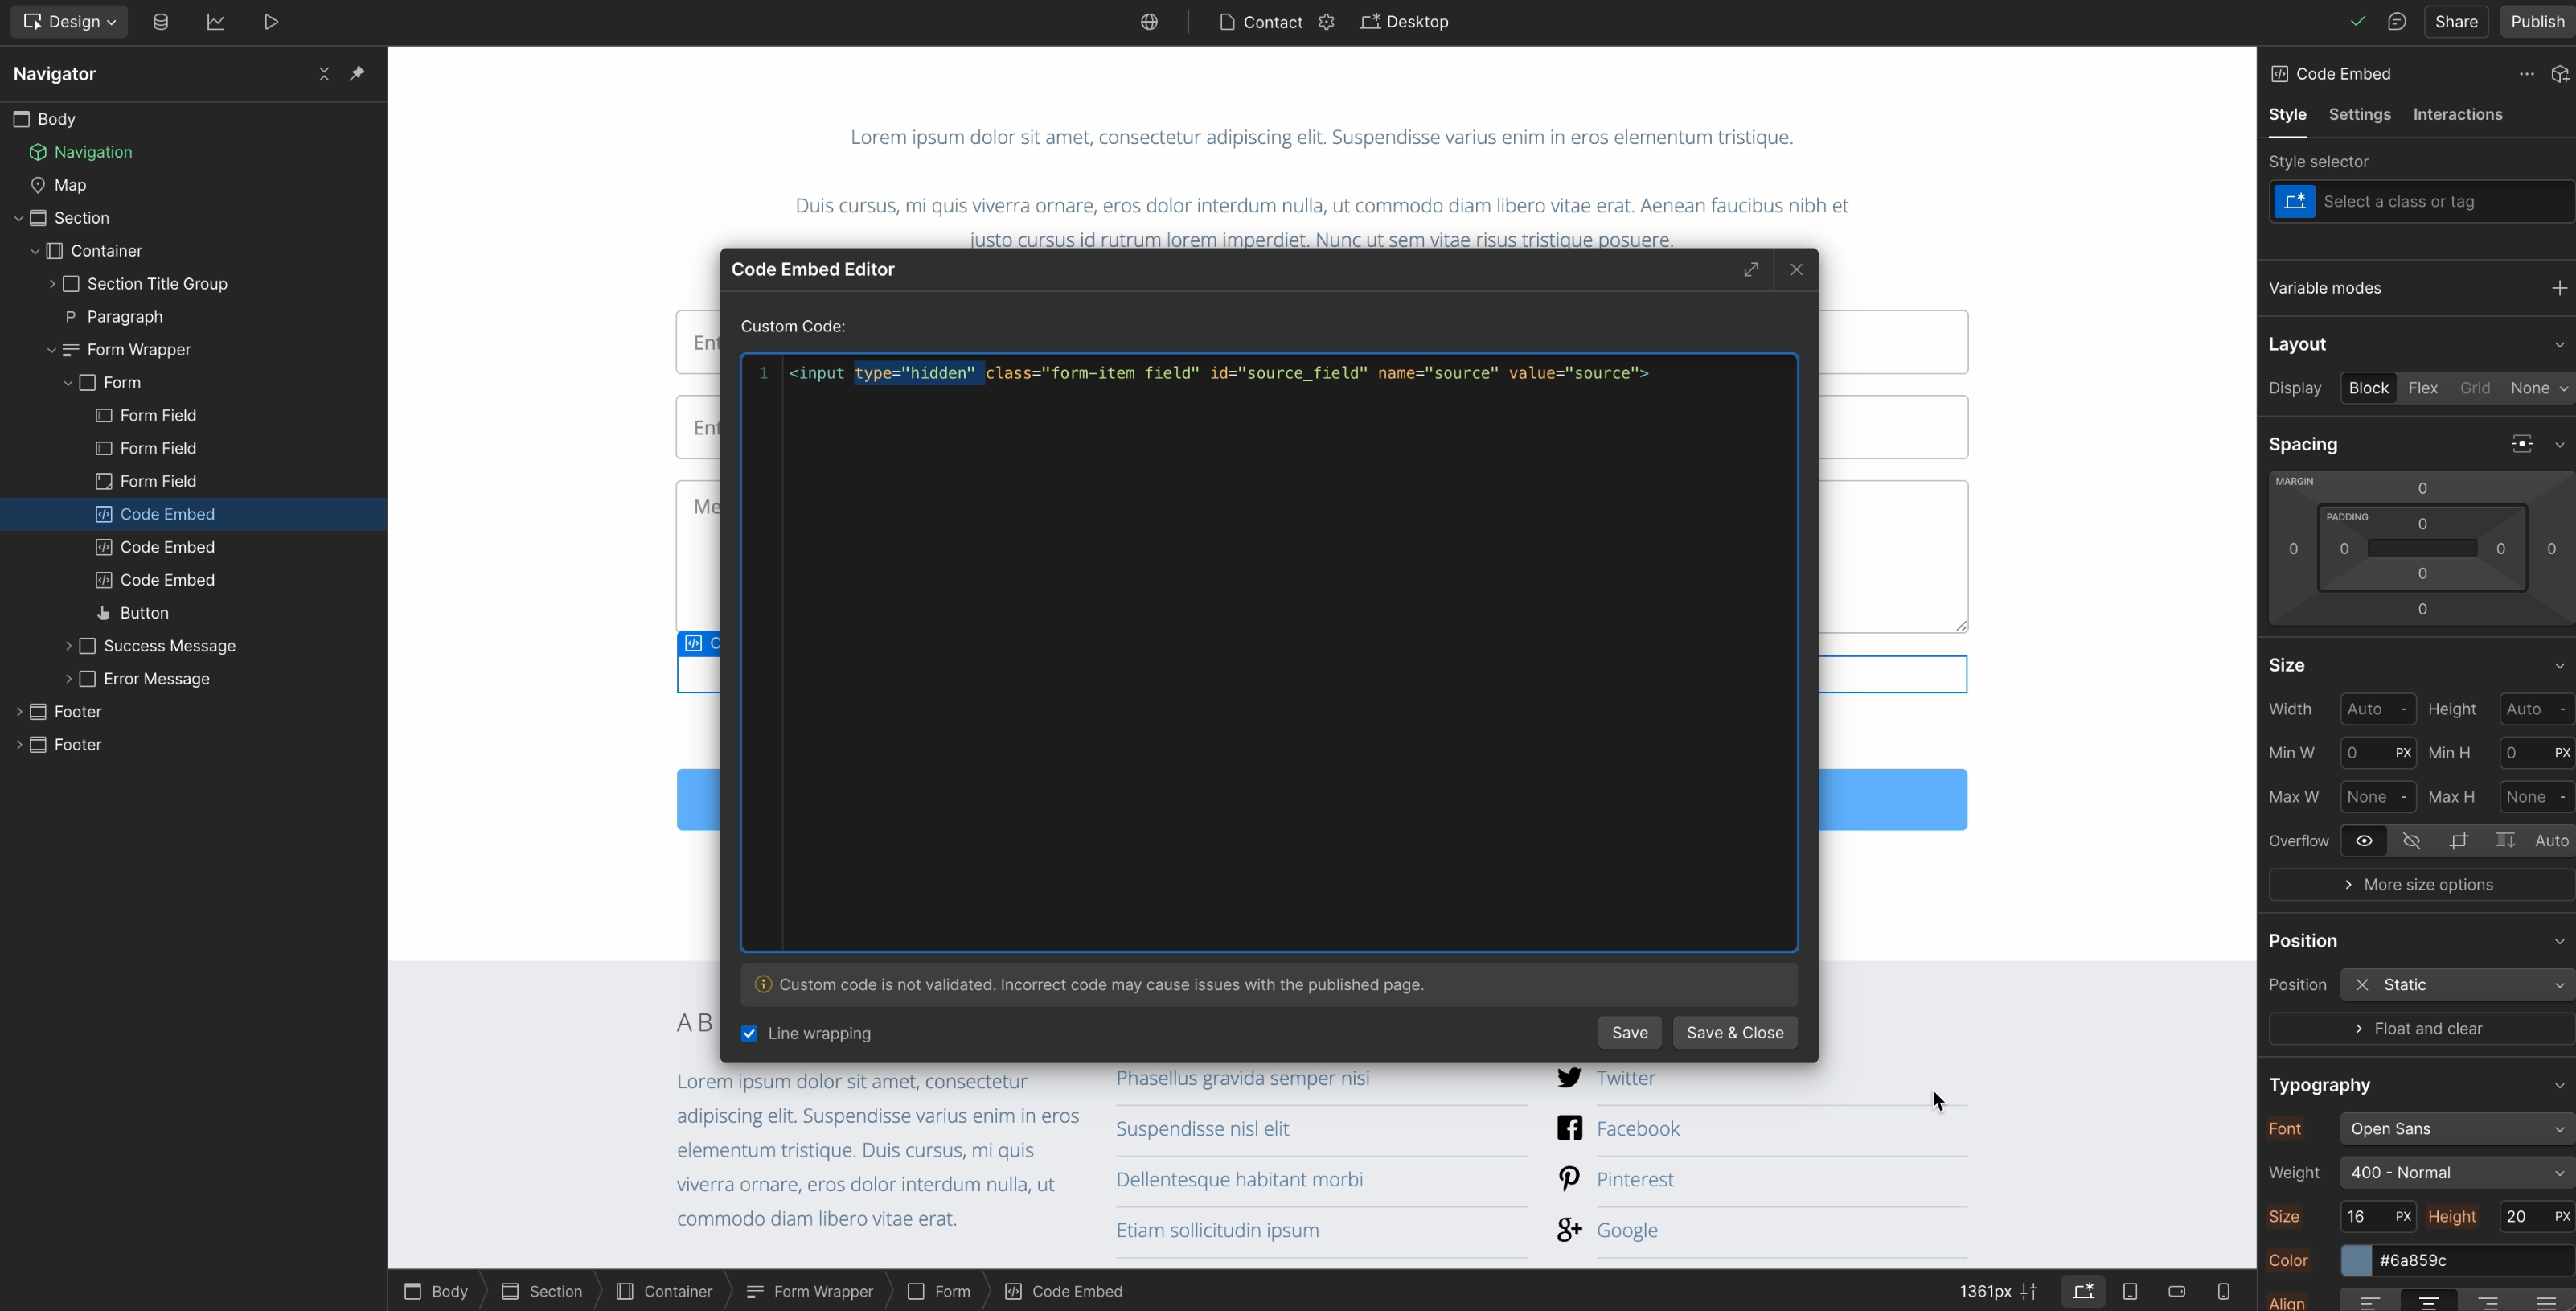Switch to the Settings tab

point(2359,114)
